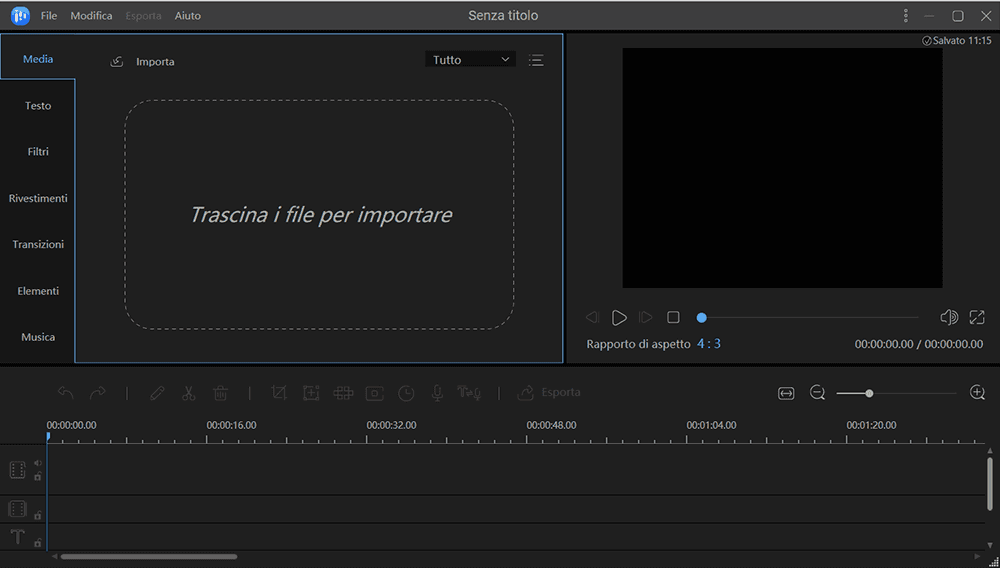Viewport: 1000px width, 568px height.
Task: Click the timeline playhead marker
Action: click(48, 436)
